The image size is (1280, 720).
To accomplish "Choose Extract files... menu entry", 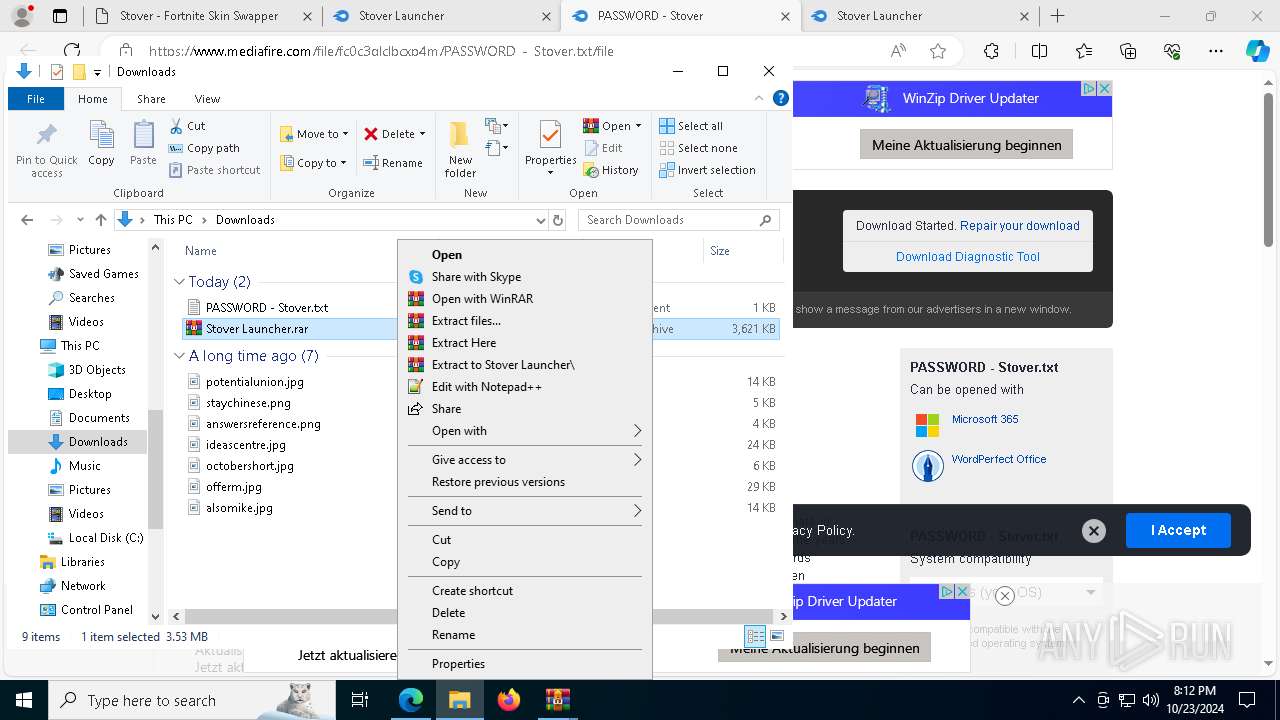I will click(525, 321).
